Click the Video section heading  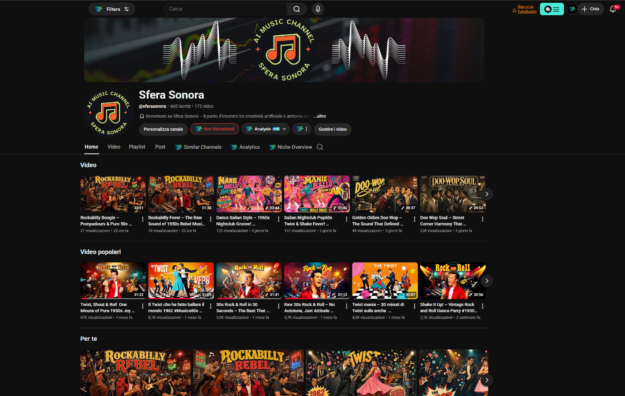88,165
